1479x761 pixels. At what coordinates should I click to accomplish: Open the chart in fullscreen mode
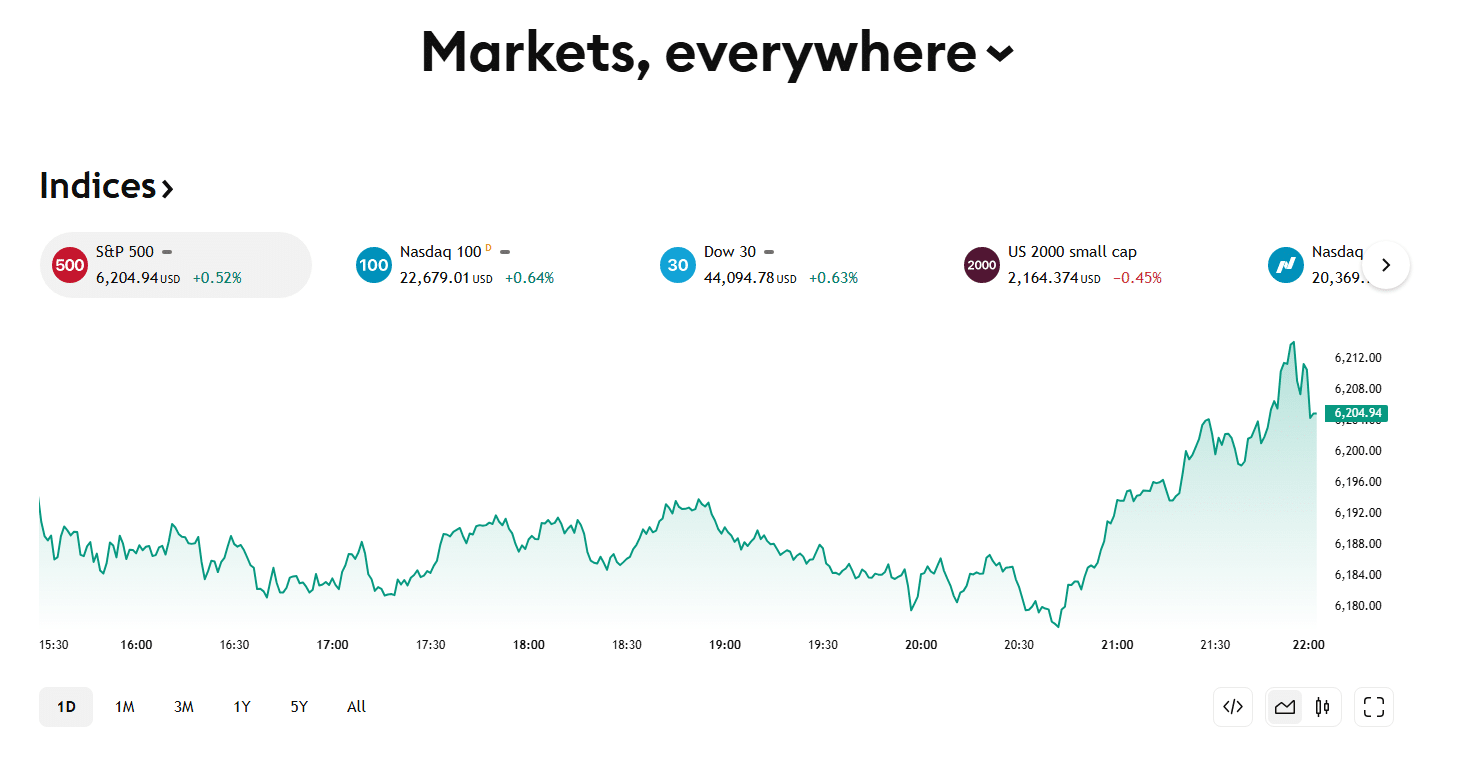(1373, 707)
